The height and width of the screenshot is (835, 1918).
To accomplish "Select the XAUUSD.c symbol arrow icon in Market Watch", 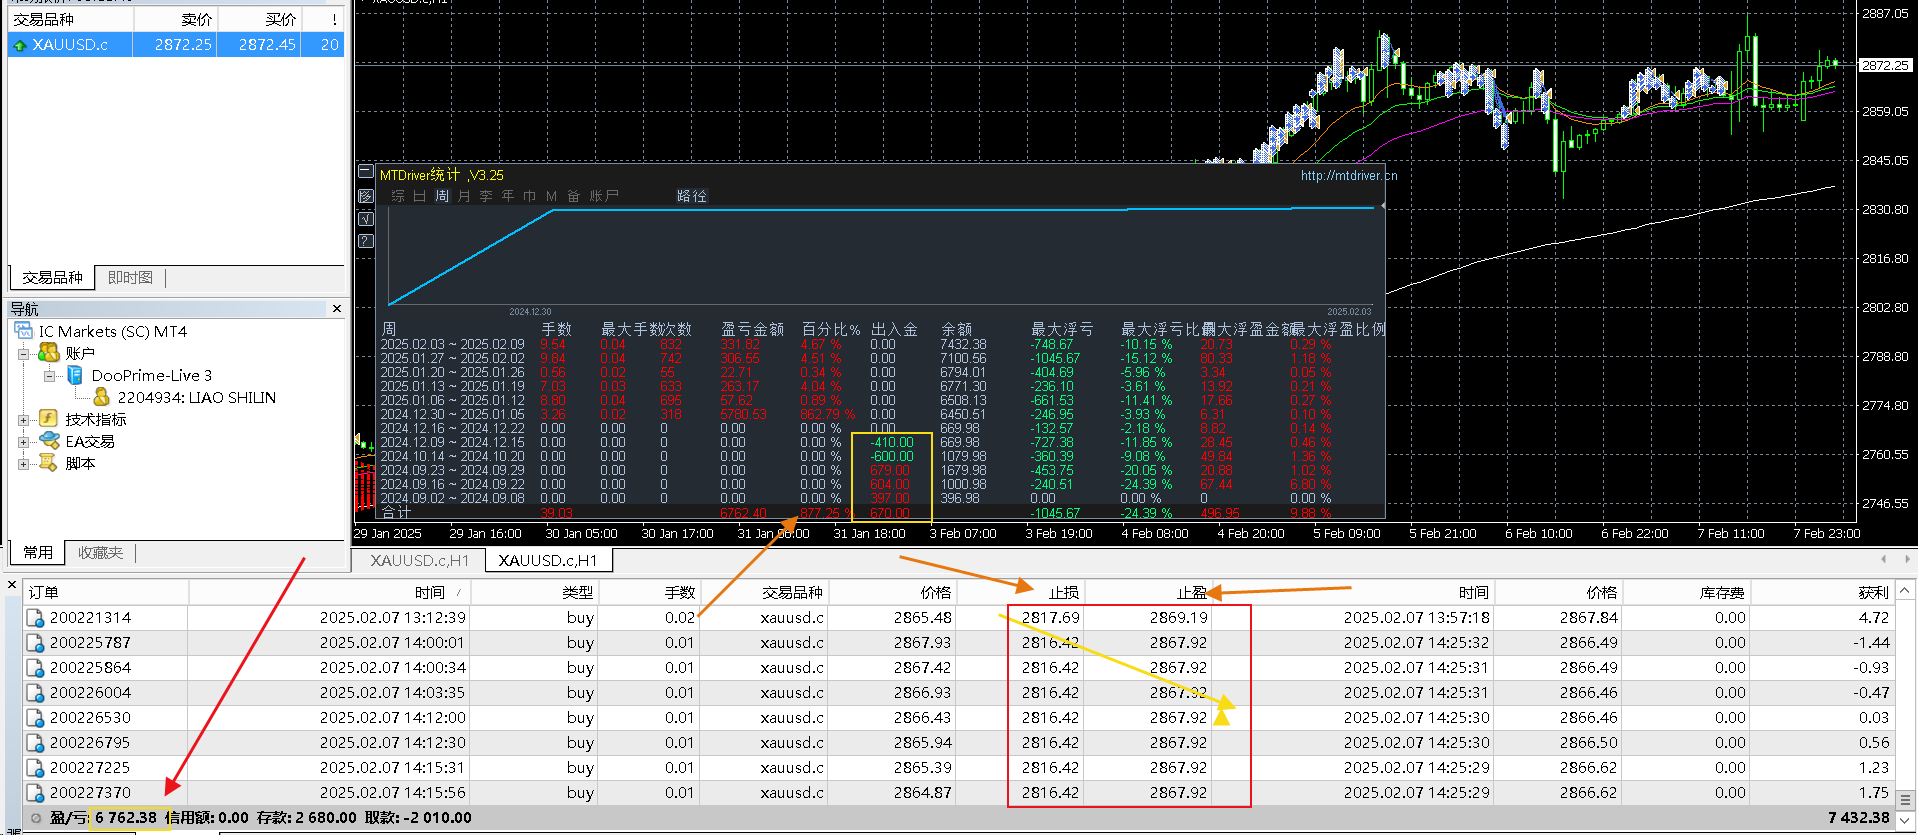I will point(19,45).
